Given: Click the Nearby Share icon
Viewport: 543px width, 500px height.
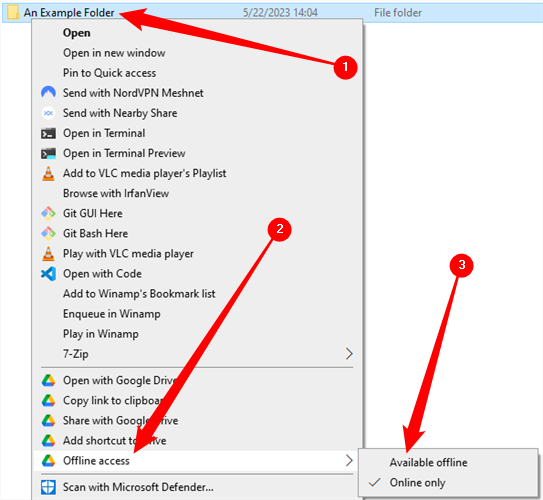Looking at the screenshot, I should 48,113.
